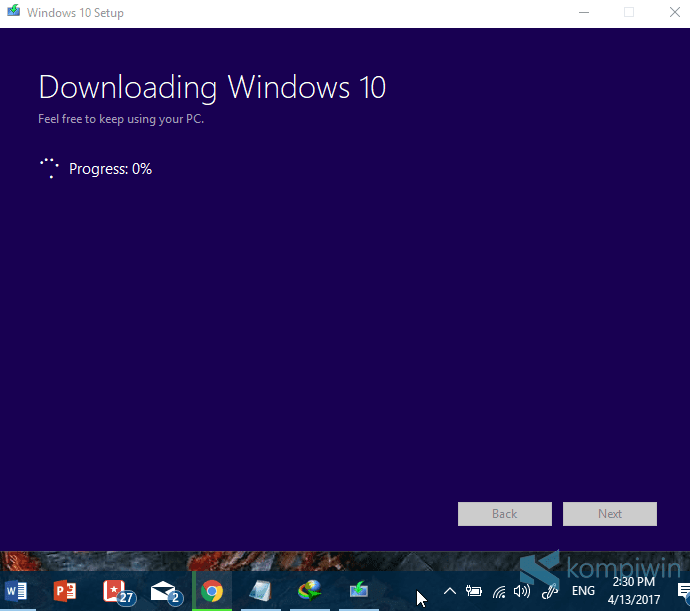Open the red app with 27 badge

tap(118, 592)
